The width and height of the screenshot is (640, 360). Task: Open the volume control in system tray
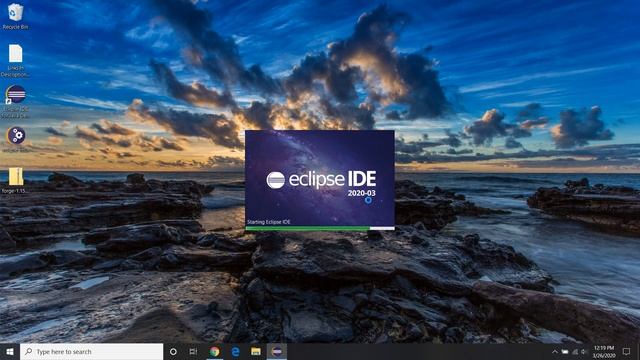tap(584, 352)
